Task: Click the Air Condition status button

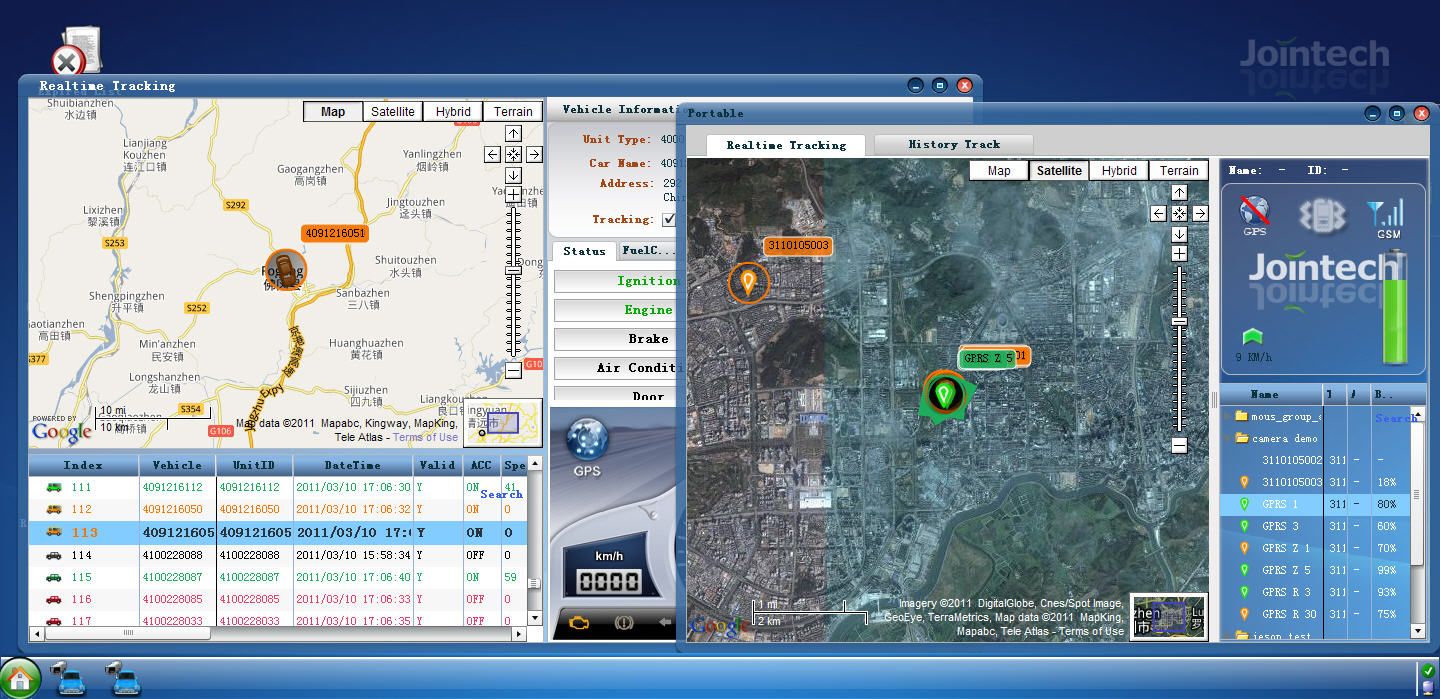Action: click(615, 368)
